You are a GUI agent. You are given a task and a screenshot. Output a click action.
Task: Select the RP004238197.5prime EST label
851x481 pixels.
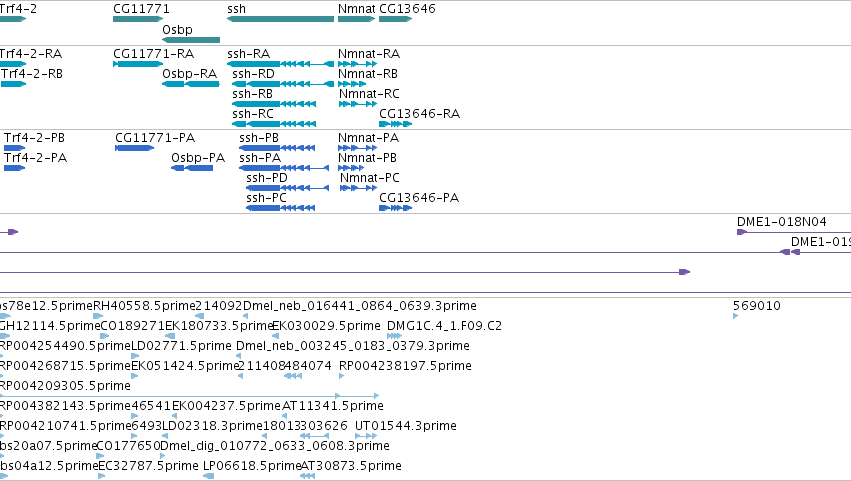tap(405, 366)
